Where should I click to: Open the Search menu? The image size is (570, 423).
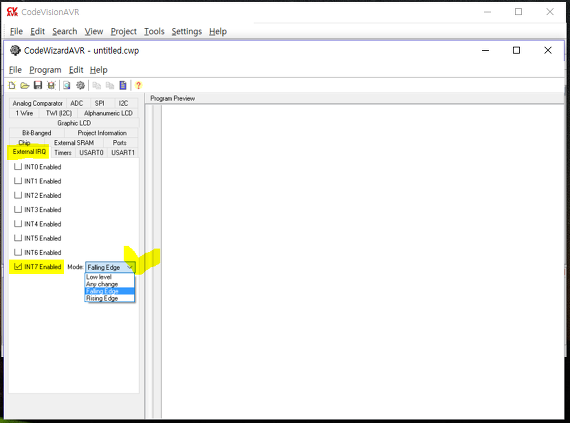pyautogui.click(x=65, y=32)
